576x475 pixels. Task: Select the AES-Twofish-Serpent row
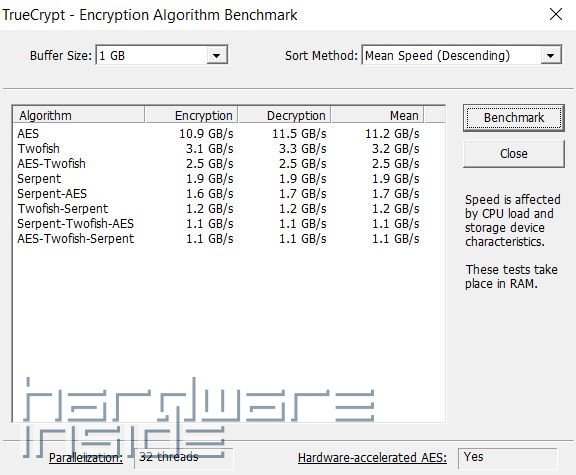point(228,239)
